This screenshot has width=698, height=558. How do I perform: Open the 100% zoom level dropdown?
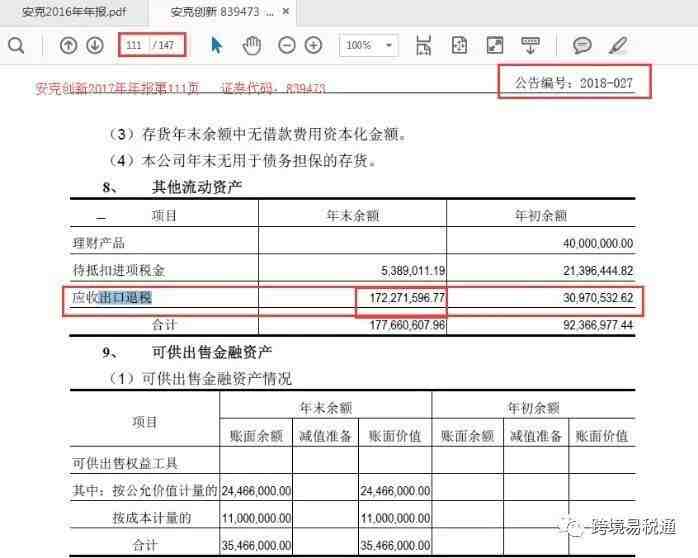370,46
